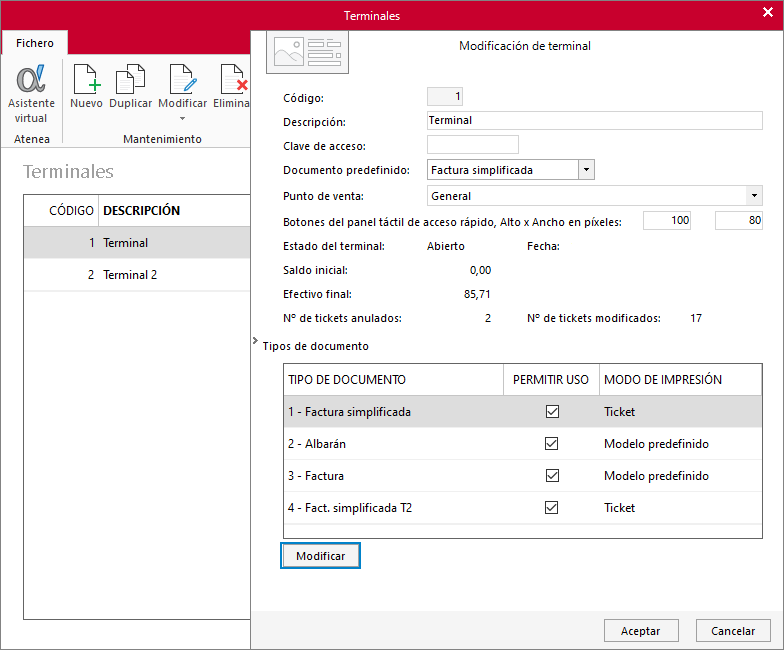Screen dimensions: 784x650
Task: Switch to the Fichero tab
Action: pos(34,43)
